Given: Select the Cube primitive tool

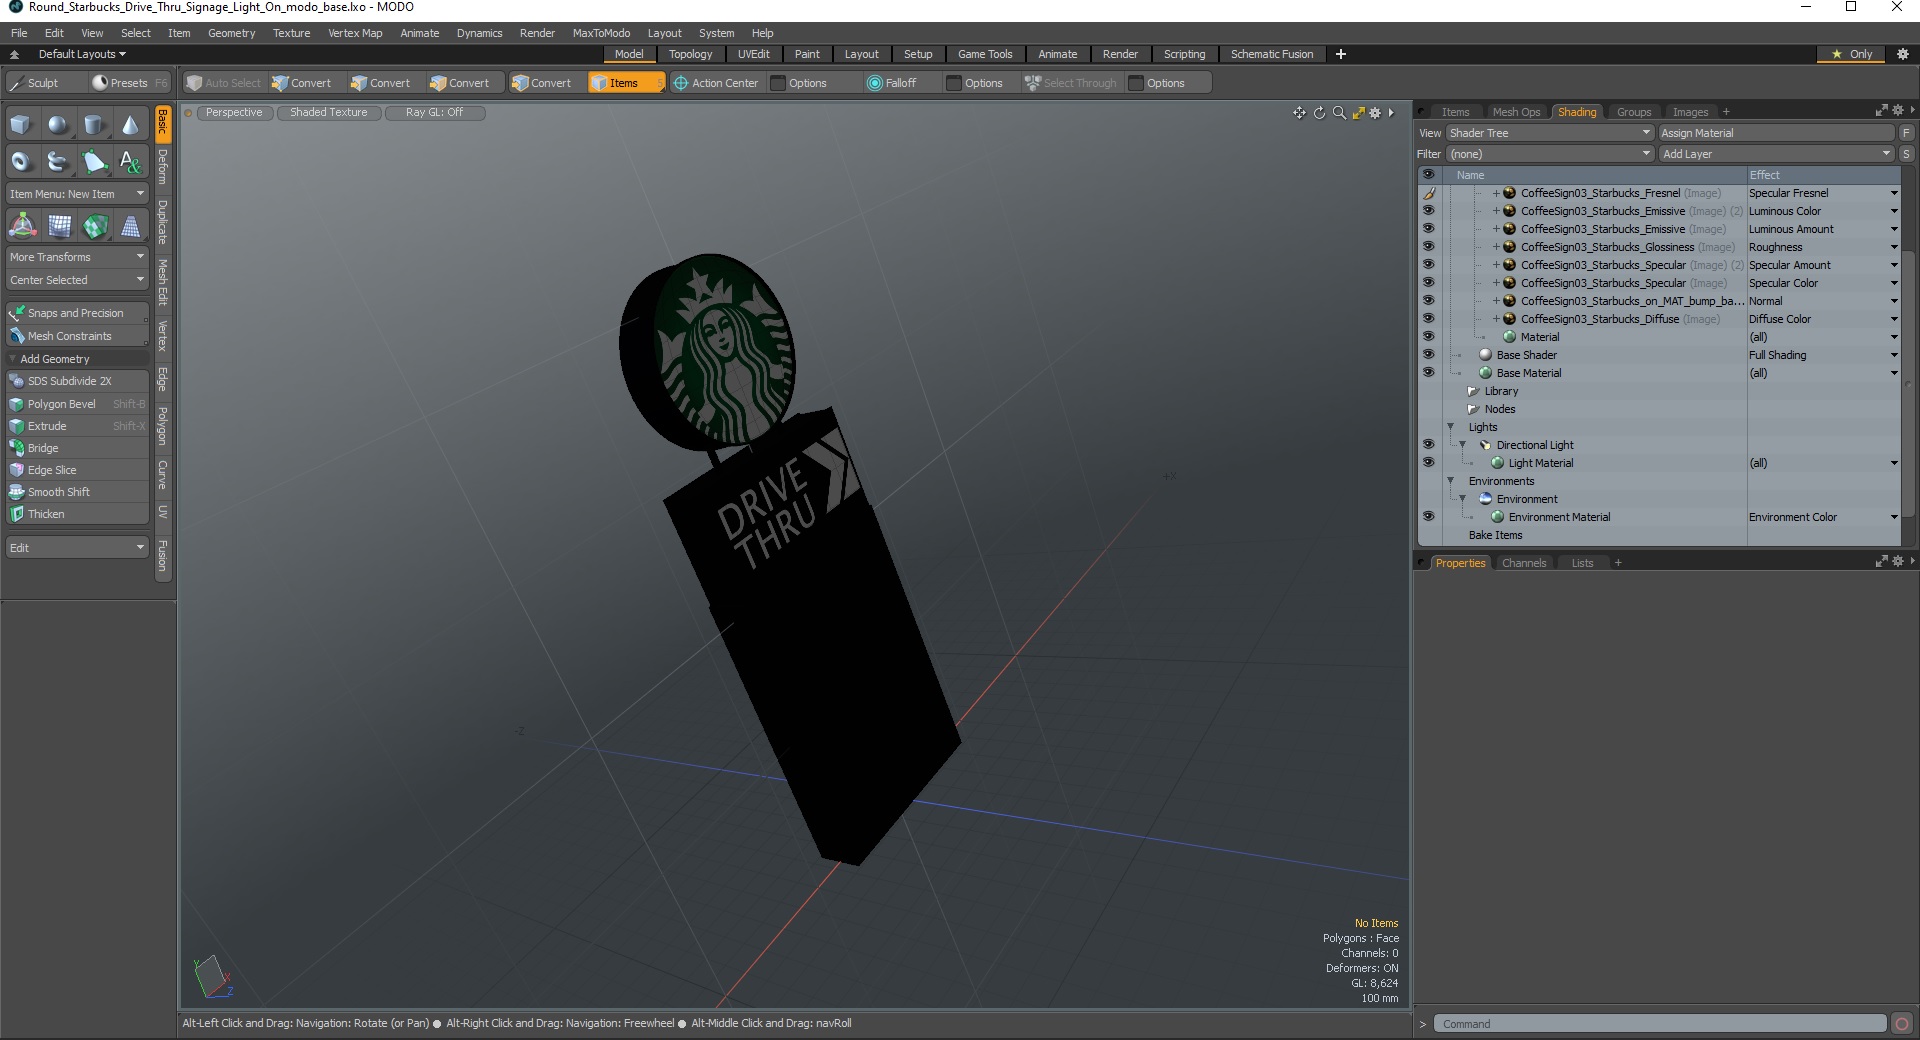Looking at the screenshot, I should pos(22,125).
